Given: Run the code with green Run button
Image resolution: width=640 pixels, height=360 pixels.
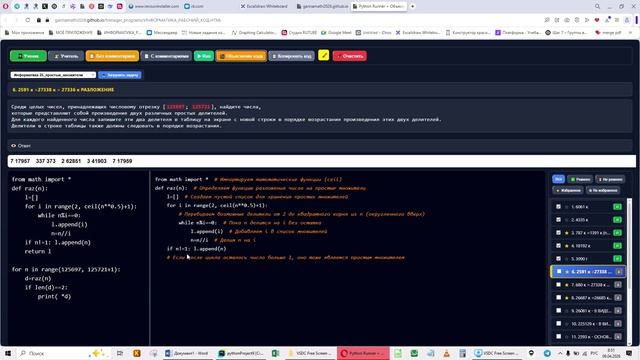Looking at the screenshot, I should pos(204,56).
